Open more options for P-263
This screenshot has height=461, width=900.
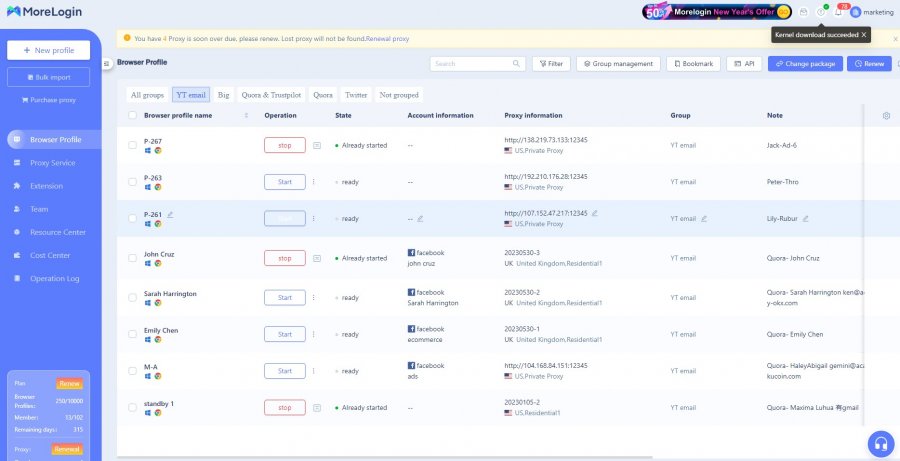click(x=313, y=182)
